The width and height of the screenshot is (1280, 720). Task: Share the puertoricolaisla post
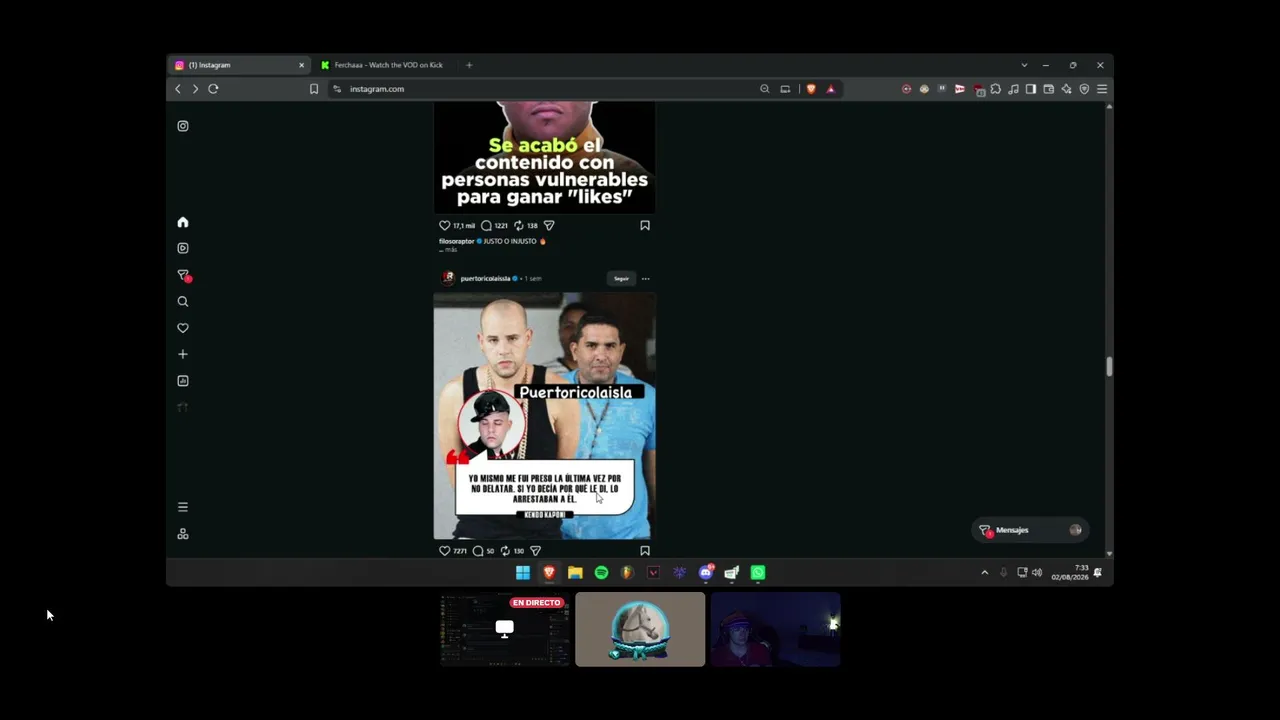536,551
